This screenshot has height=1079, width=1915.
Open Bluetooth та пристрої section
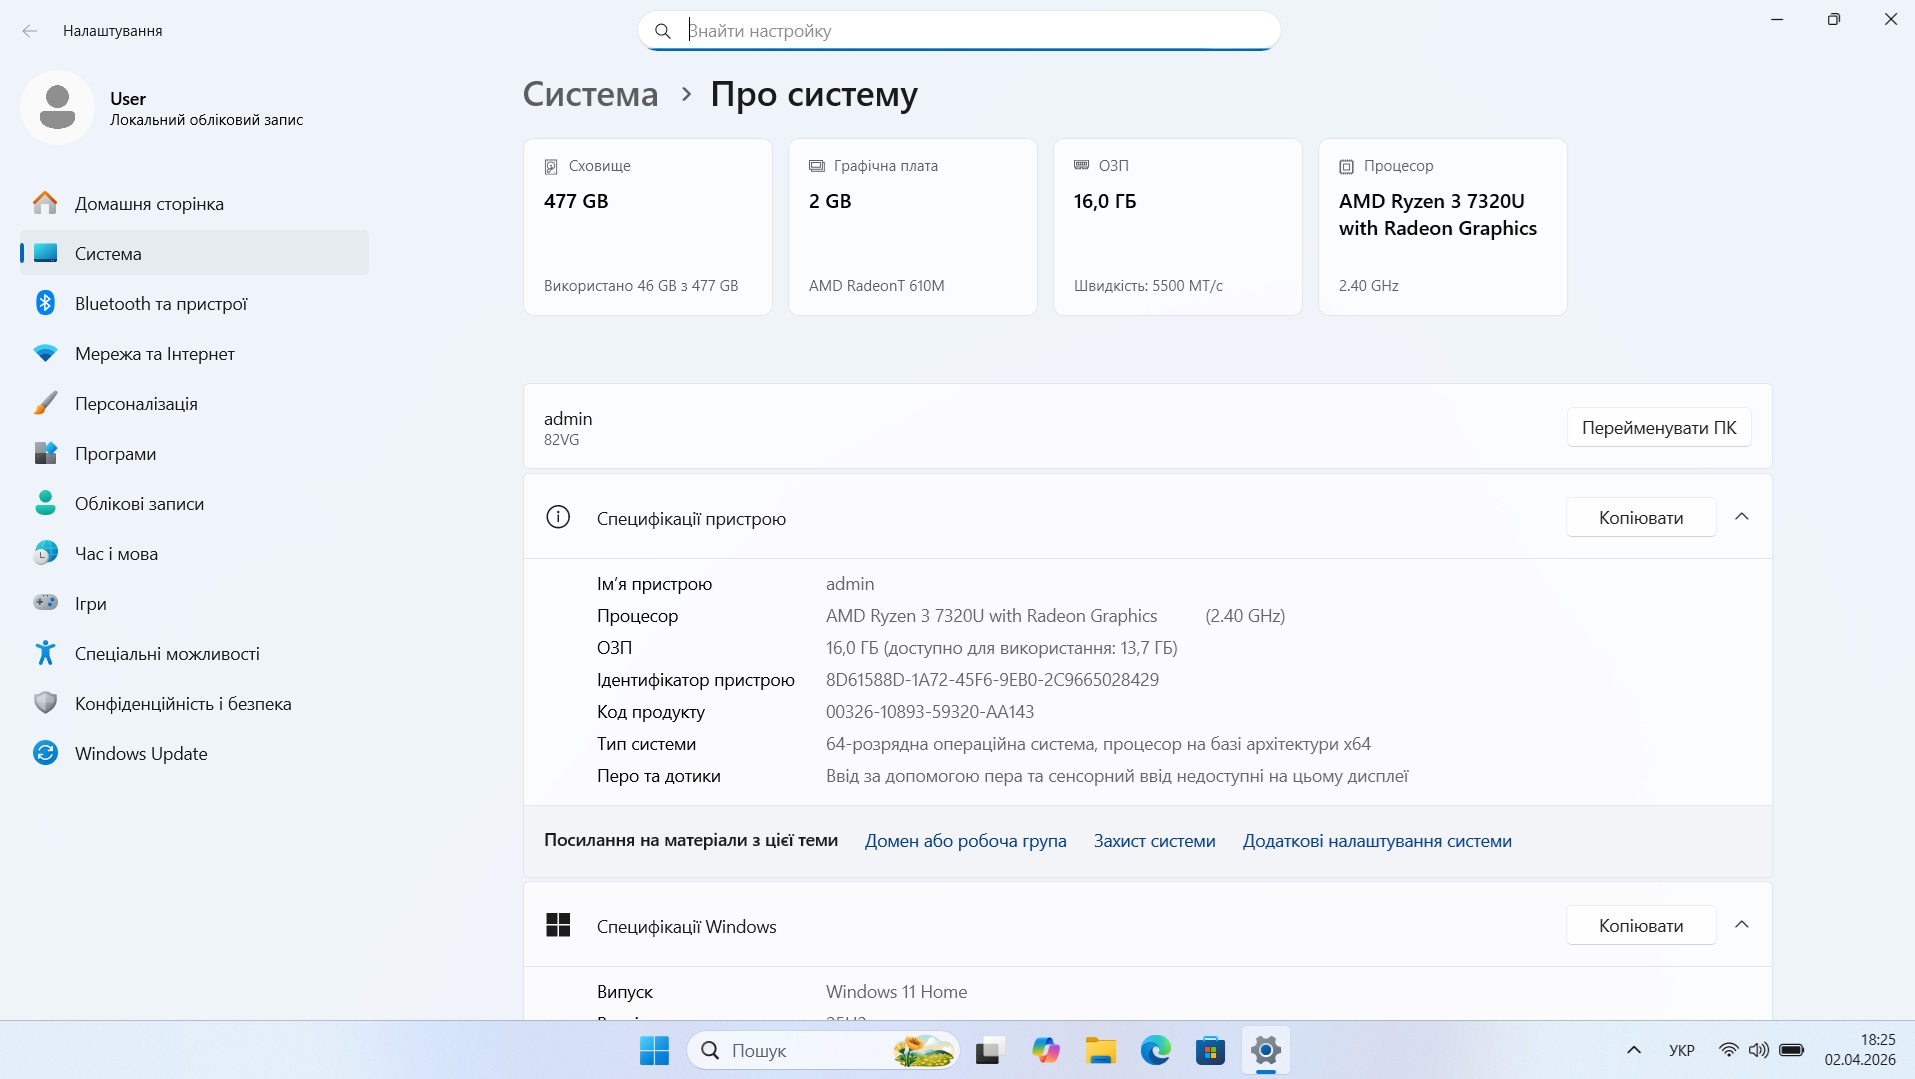tap(160, 303)
